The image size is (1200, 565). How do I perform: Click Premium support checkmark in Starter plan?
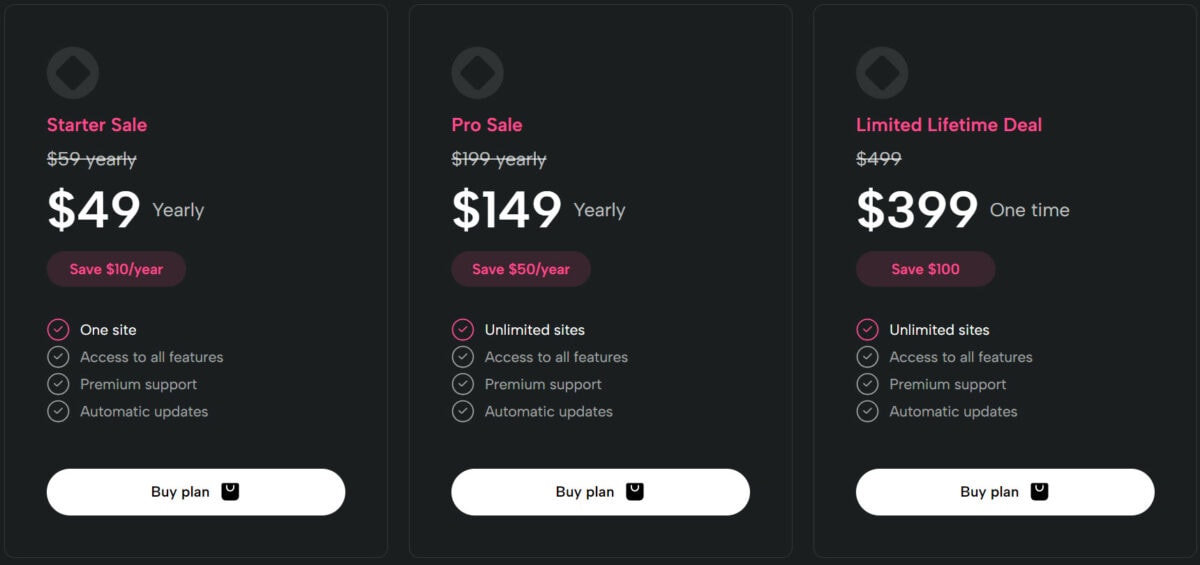click(x=58, y=384)
